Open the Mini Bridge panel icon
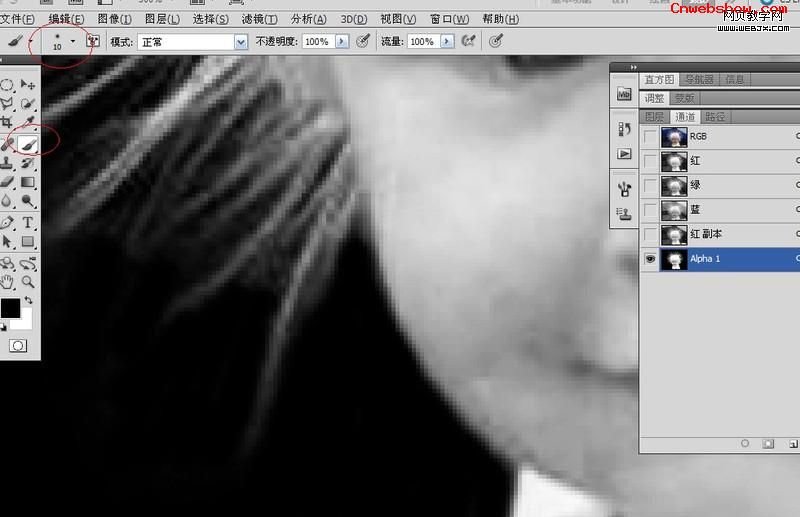This screenshot has height=517, width=800. [625, 94]
